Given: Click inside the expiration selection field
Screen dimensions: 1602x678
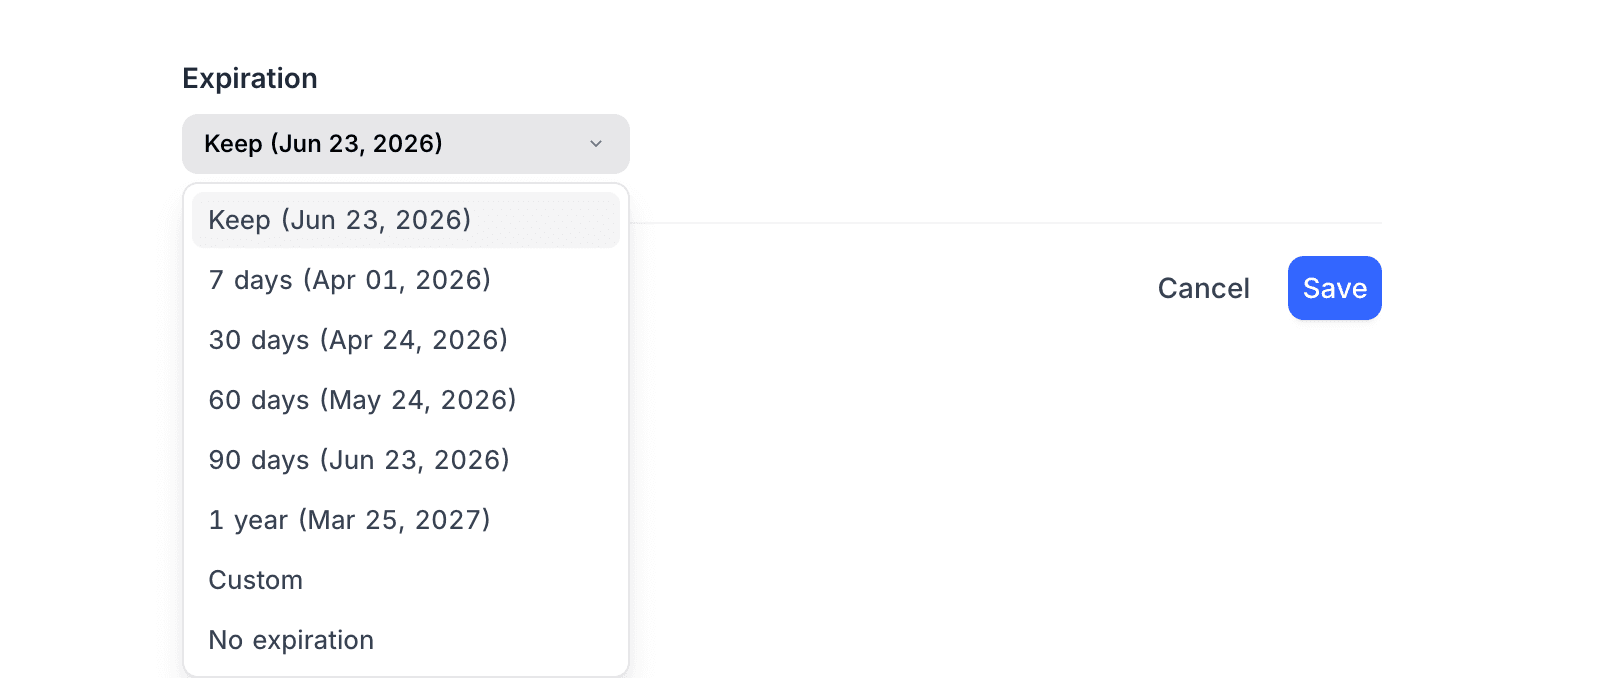Looking at the screenshot, I should [380, 143].
